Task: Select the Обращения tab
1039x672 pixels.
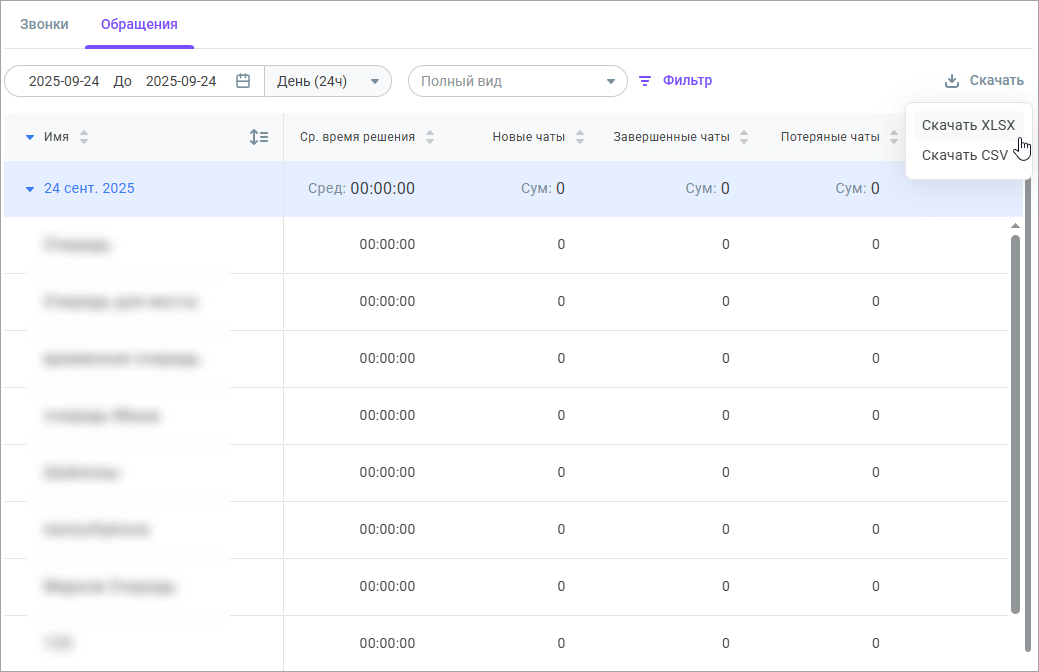Action: point(139,24)
